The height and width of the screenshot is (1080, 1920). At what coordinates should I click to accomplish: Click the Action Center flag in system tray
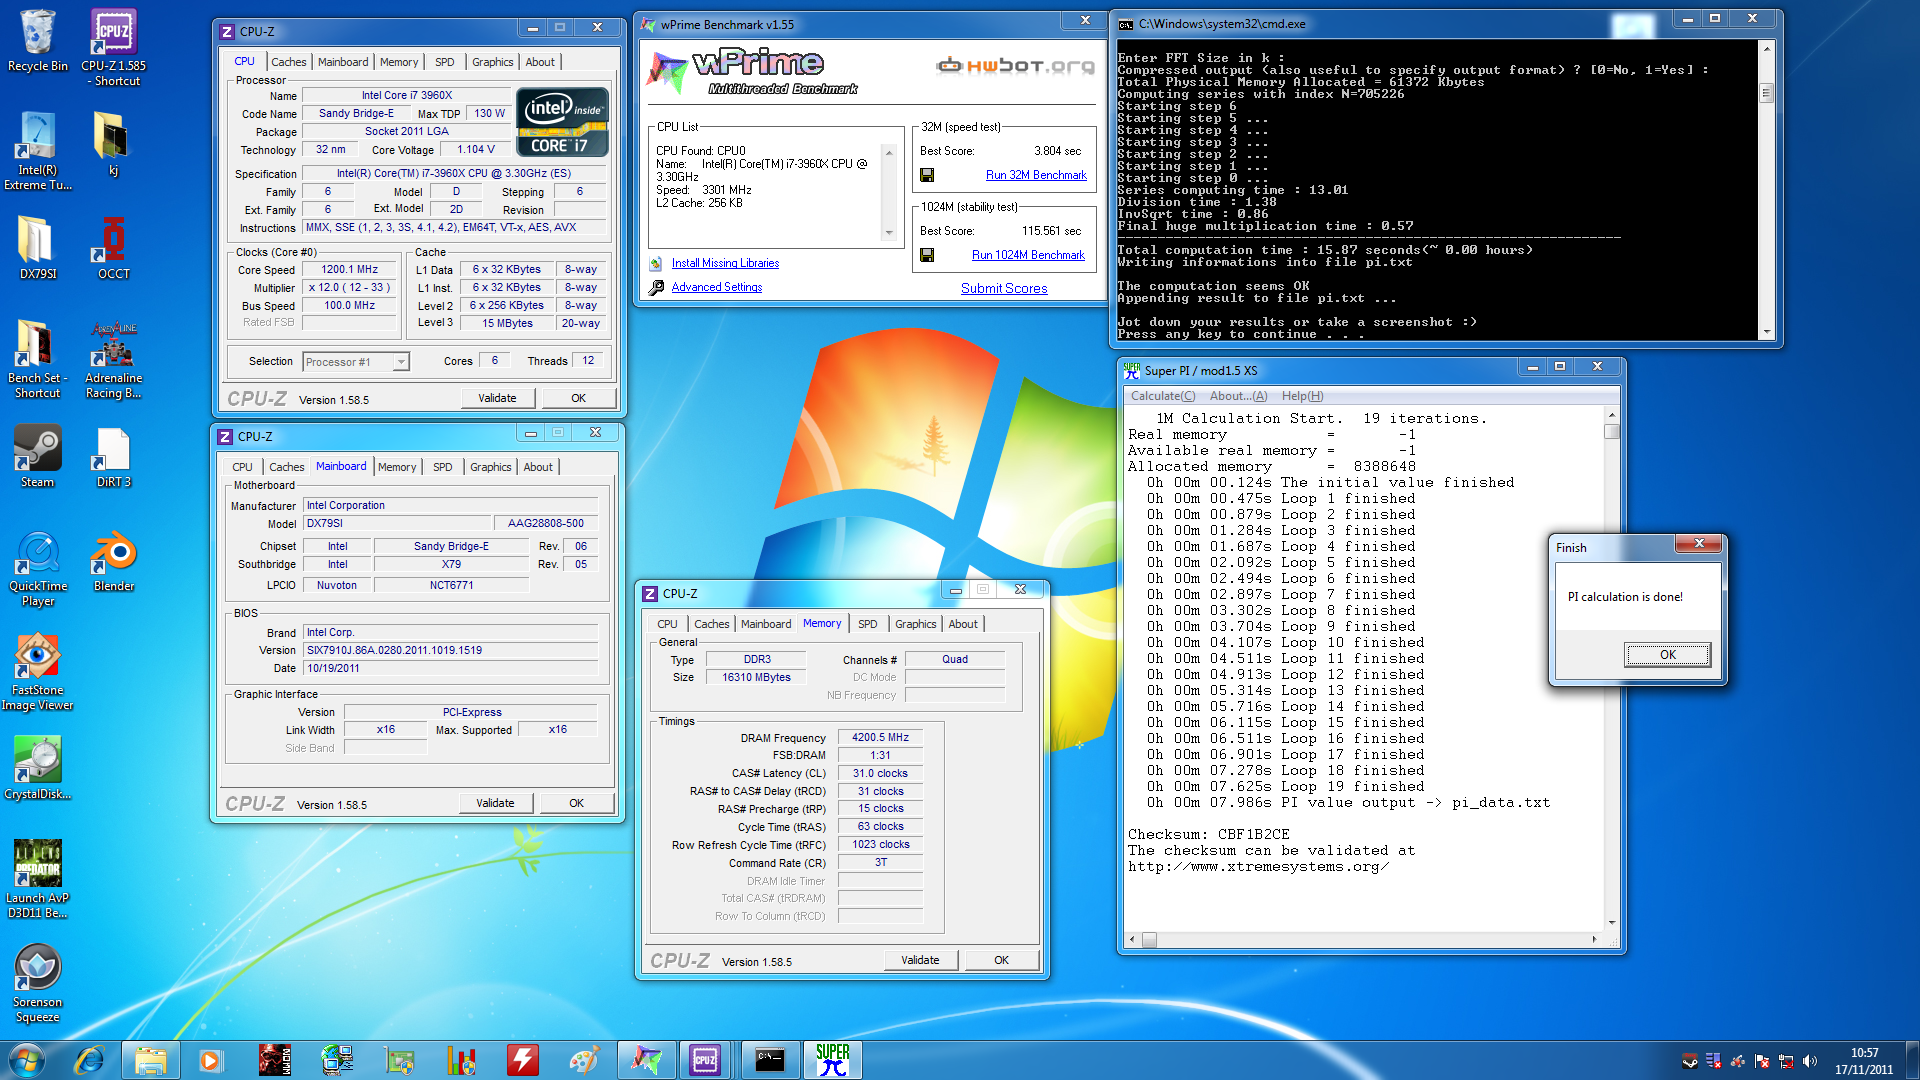[1761, 1061]
